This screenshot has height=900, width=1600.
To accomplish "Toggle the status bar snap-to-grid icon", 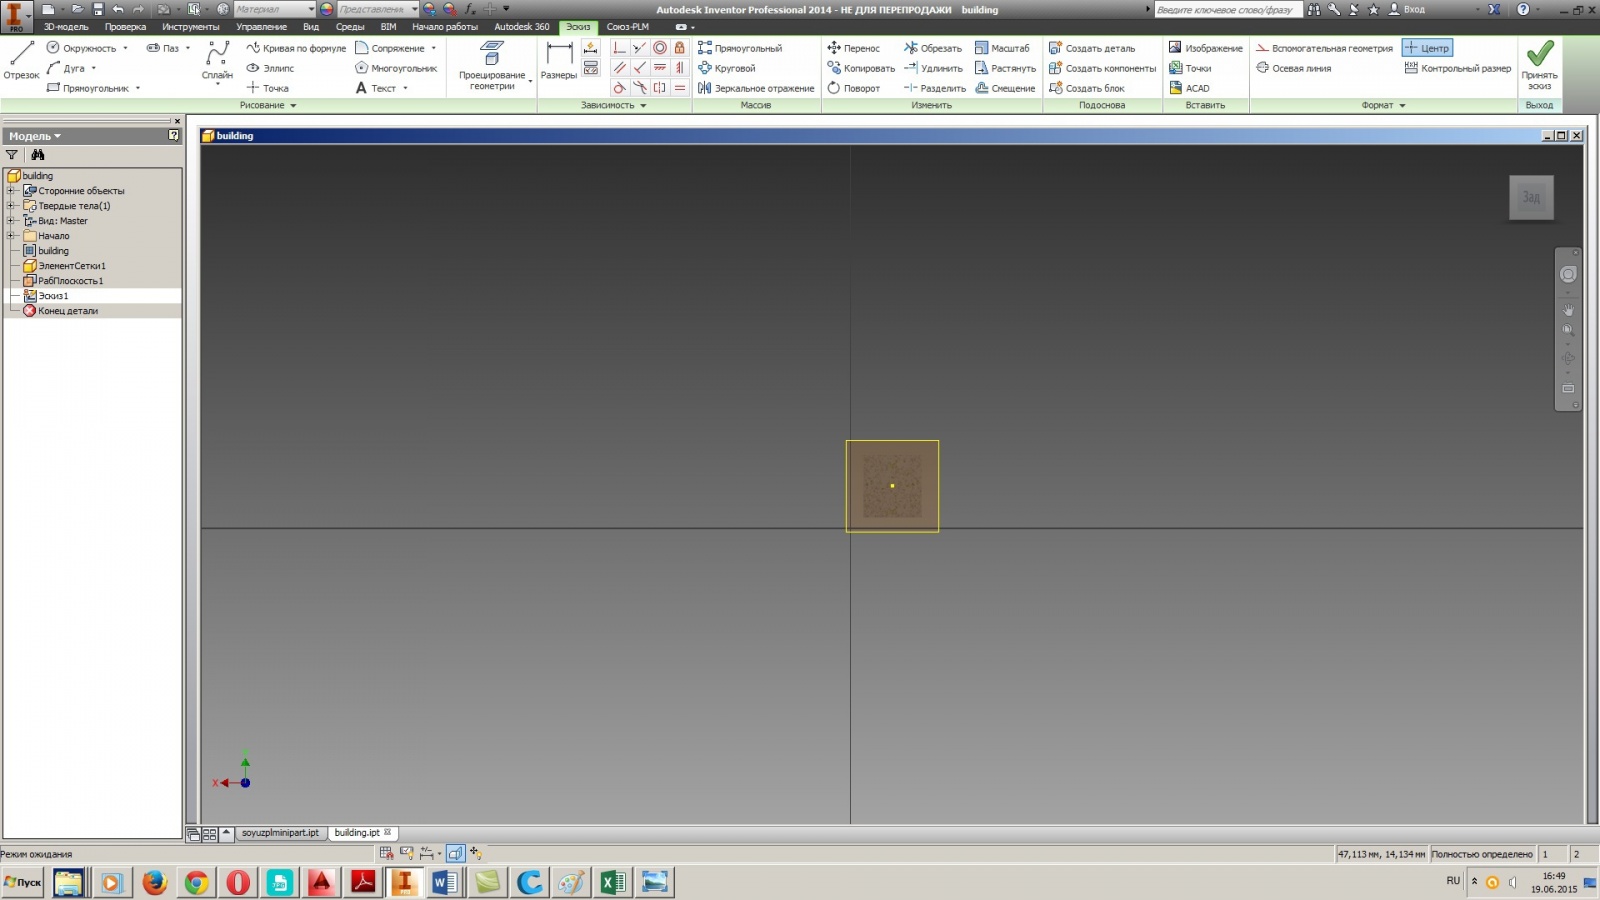I will coord(386,853).
